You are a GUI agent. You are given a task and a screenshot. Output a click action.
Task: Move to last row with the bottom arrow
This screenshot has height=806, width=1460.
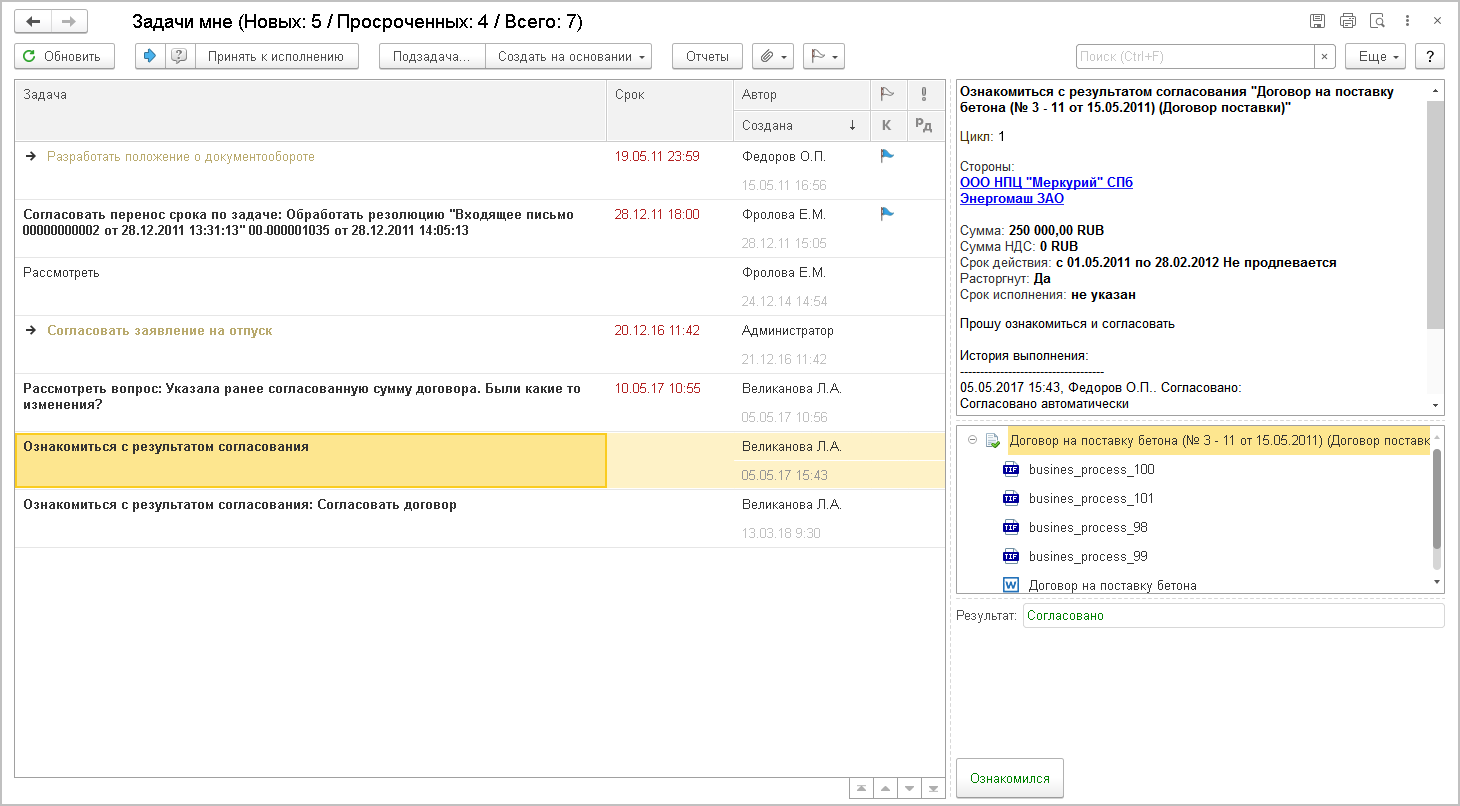click(933, 789)
